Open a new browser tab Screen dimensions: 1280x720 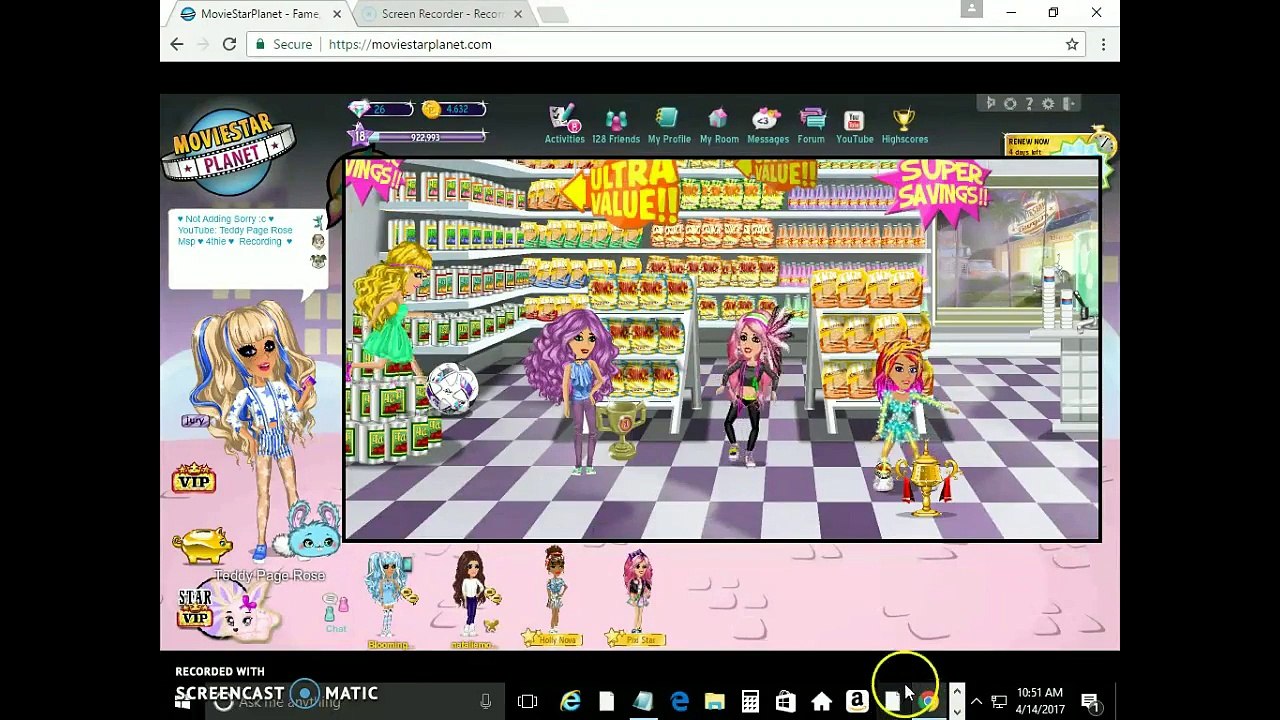point(552,14)
